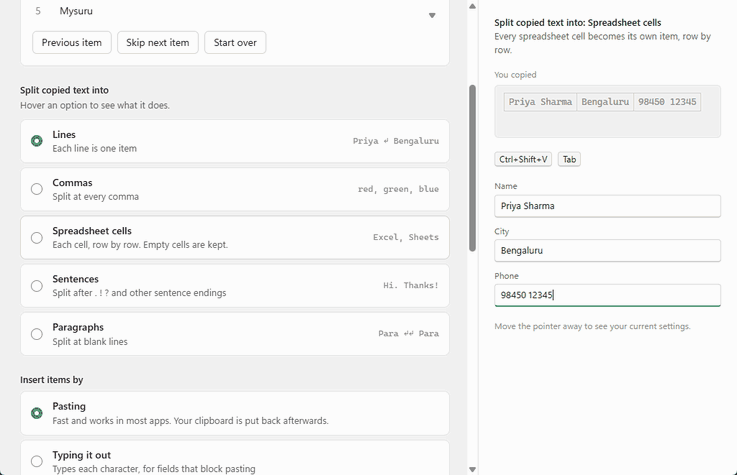Click the 'Excel, Sheets' example text
737x475 pixels.
406,237
